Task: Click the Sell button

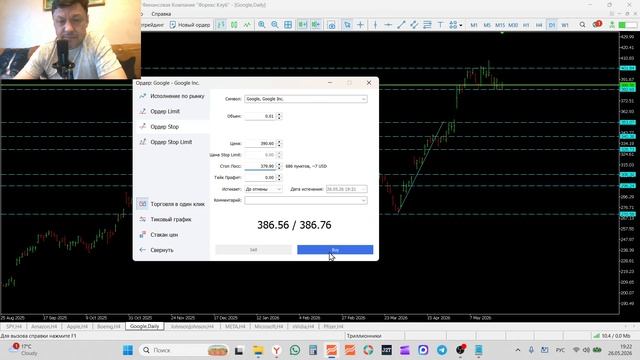Action: 253,250
